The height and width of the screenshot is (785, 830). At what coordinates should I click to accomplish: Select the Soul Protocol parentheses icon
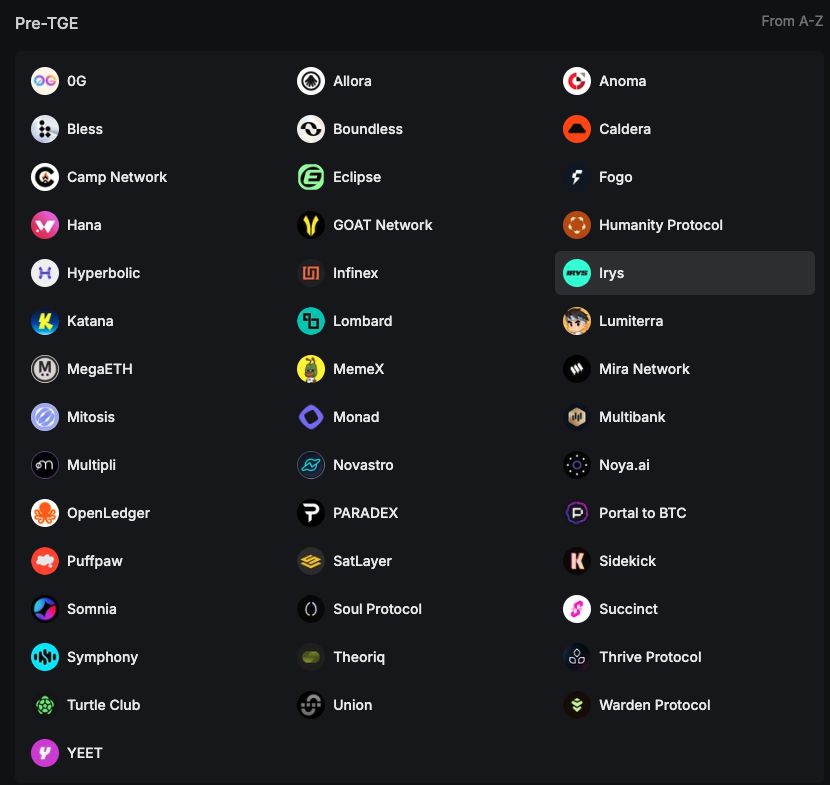311,609
